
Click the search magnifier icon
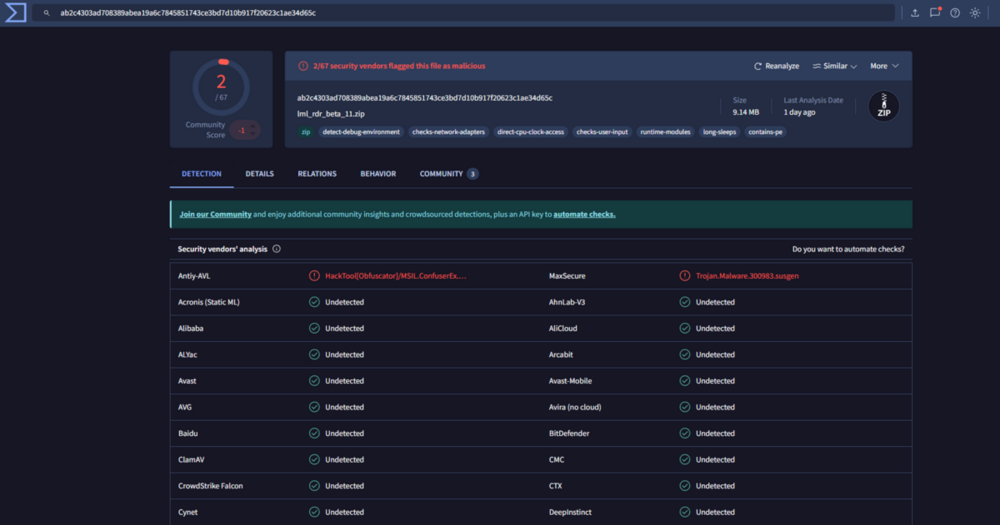[47, 13]
